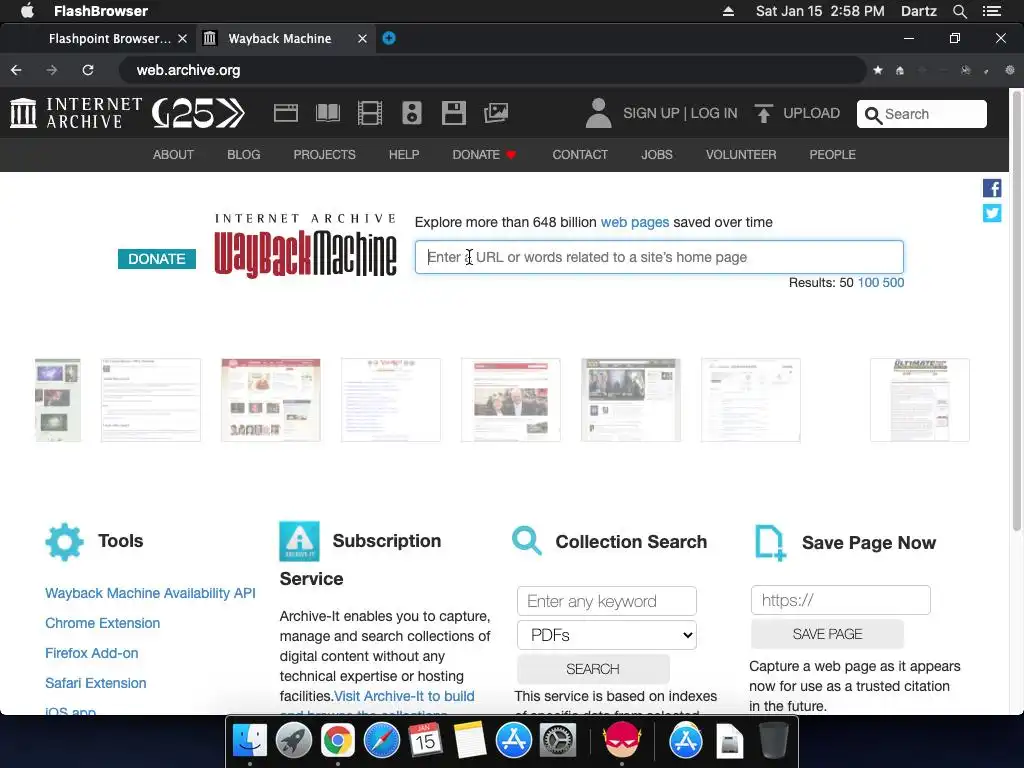This screenshot has width=1024, height=768.
Task: Focus the header Search box
Action: (x=921, y=114)
